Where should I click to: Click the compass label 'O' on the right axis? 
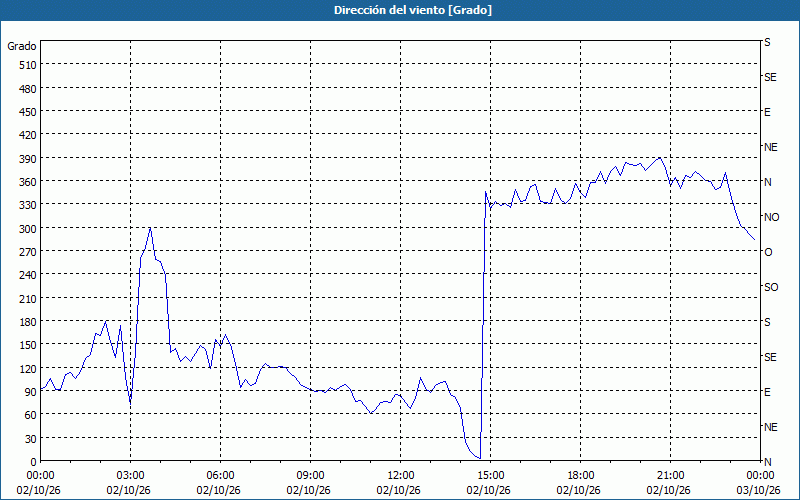[768, 253]
